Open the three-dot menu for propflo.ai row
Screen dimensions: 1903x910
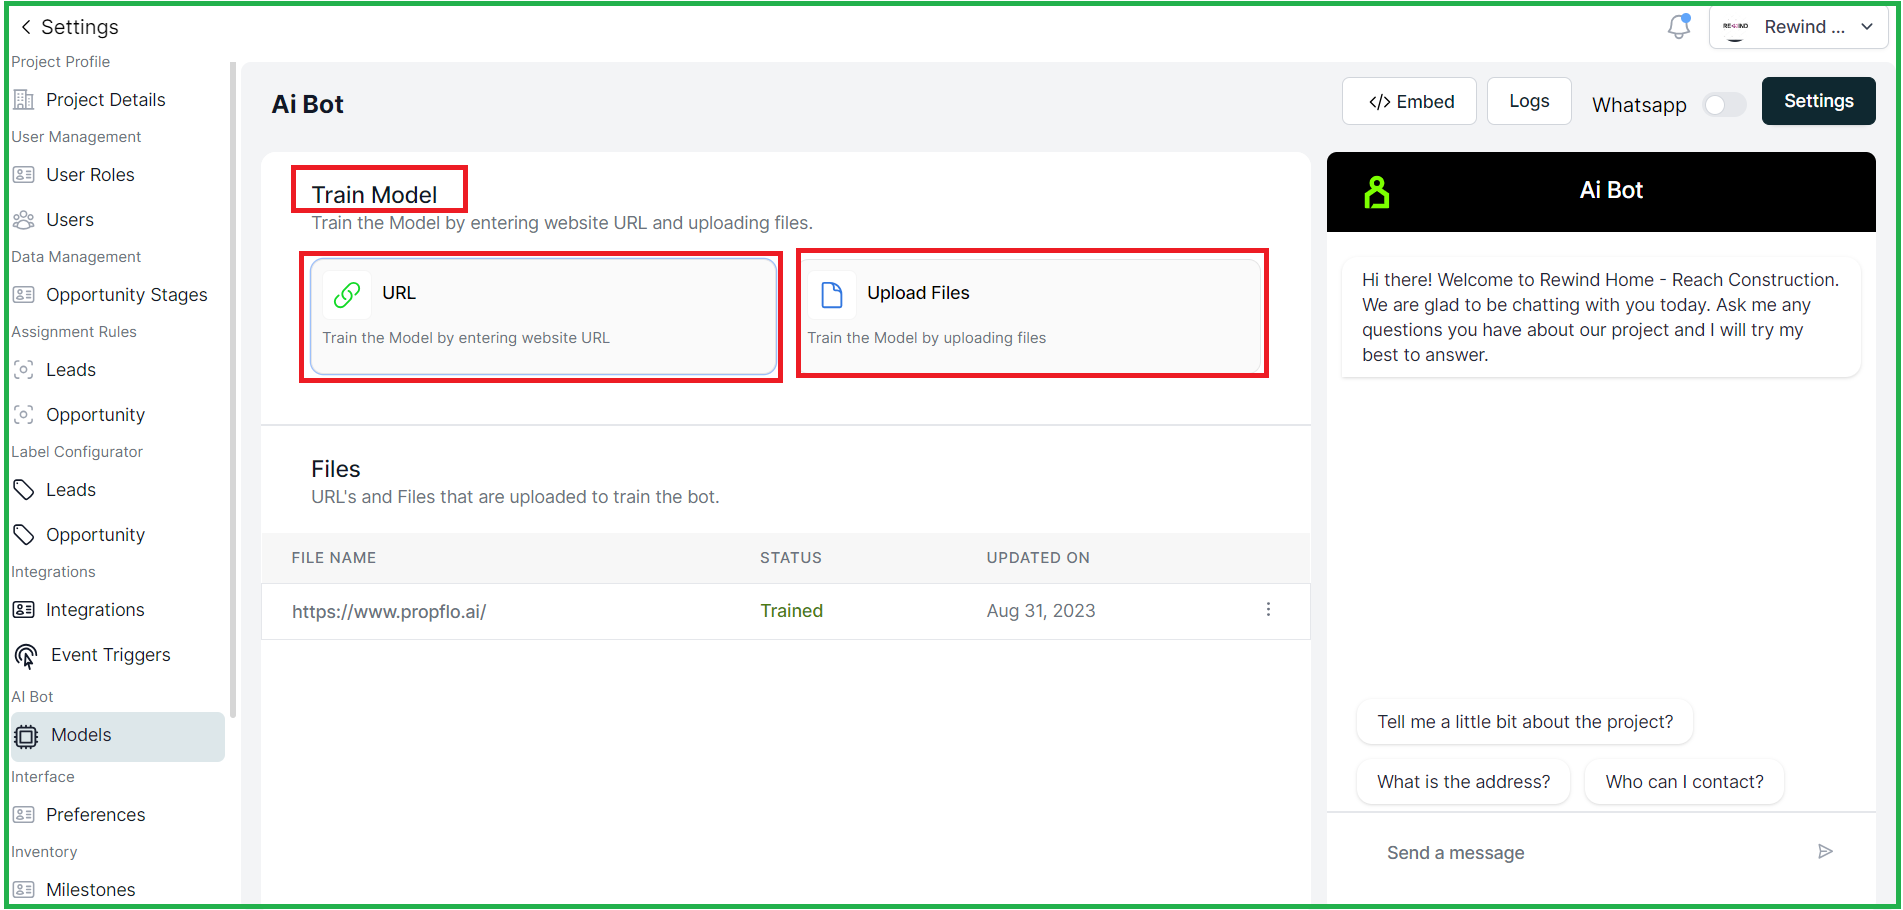pos(1268,610)
